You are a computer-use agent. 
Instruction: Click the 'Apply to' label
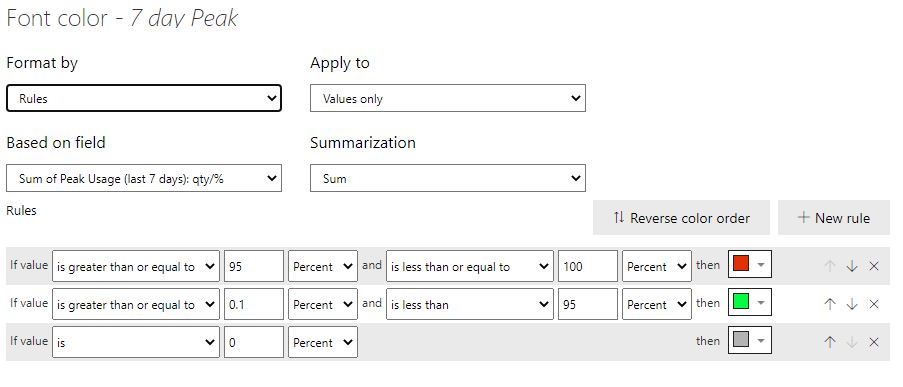[340, 63]
